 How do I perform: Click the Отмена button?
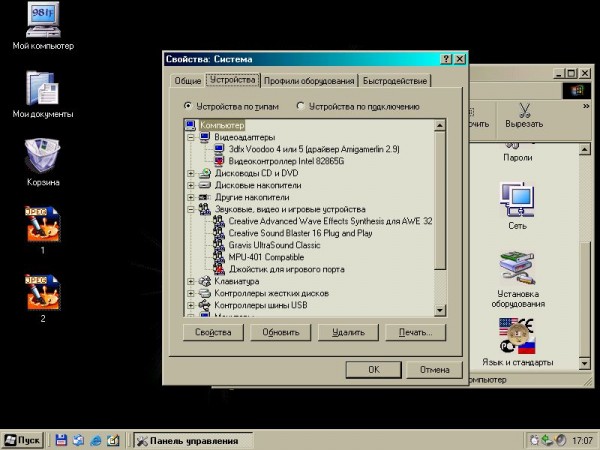coord(434,370)
